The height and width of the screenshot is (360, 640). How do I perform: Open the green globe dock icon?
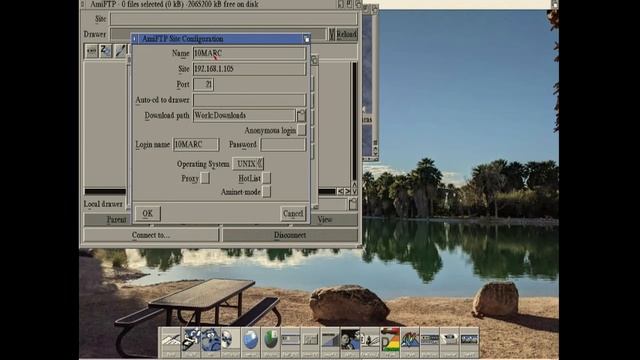click(x=270, y=340)
